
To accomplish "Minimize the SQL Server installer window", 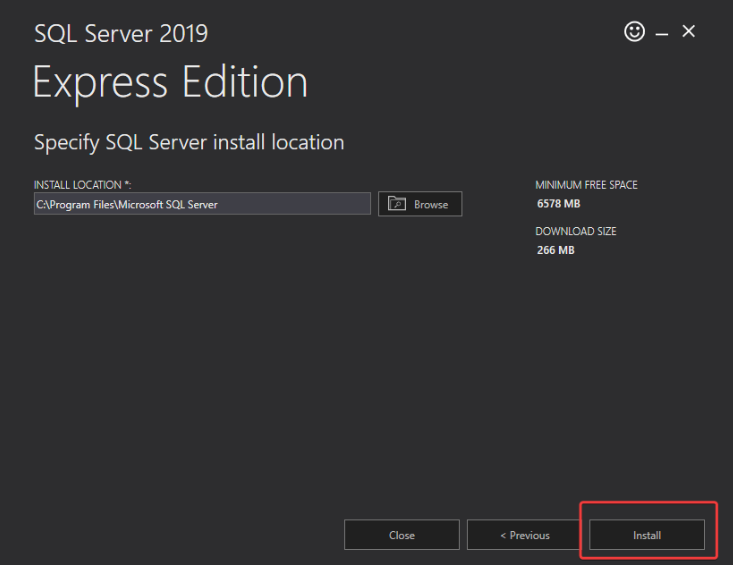I will pos(661,34).
